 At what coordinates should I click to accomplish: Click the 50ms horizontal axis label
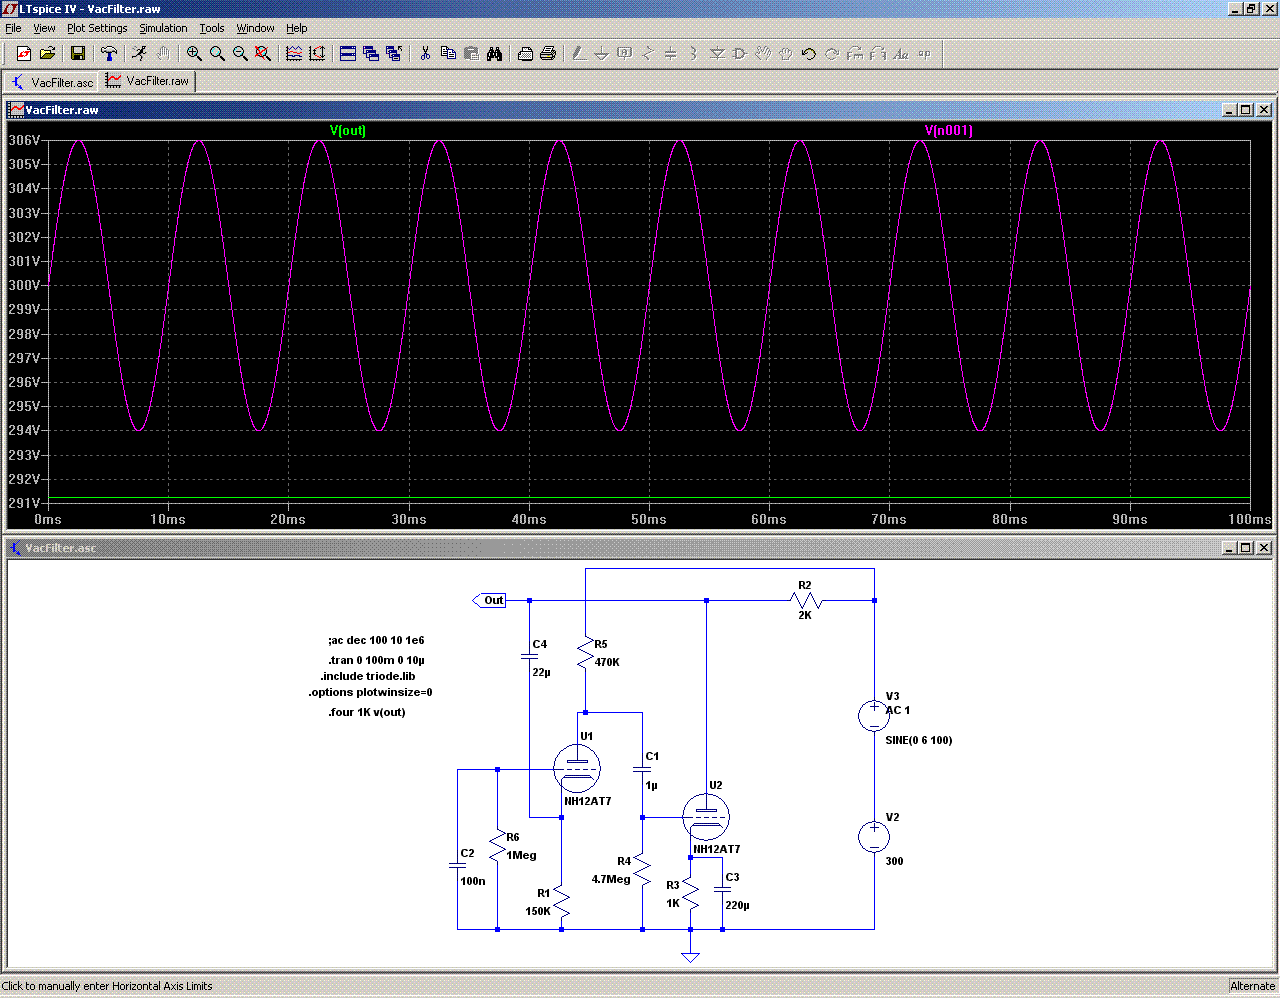(x=649, y=519)
